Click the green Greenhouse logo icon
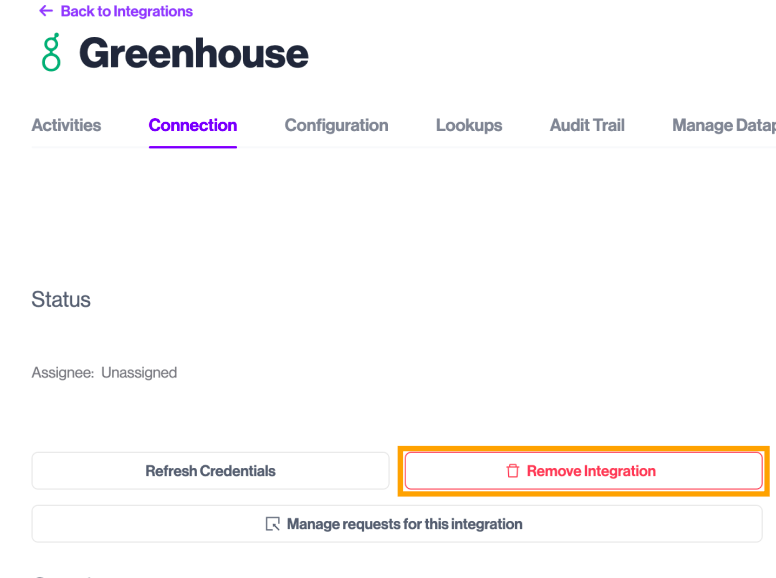This screenshot has width=776, height=578. coord(51,52)
